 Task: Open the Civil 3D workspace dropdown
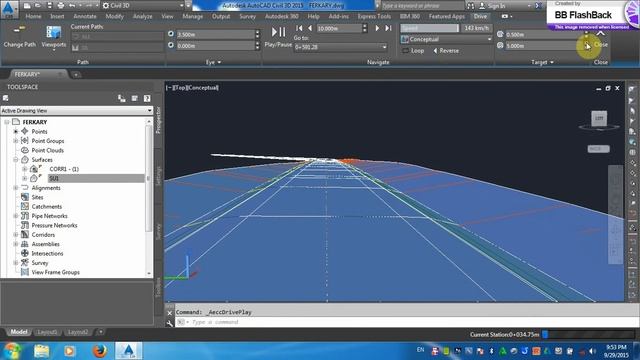(x=143, y=6)
